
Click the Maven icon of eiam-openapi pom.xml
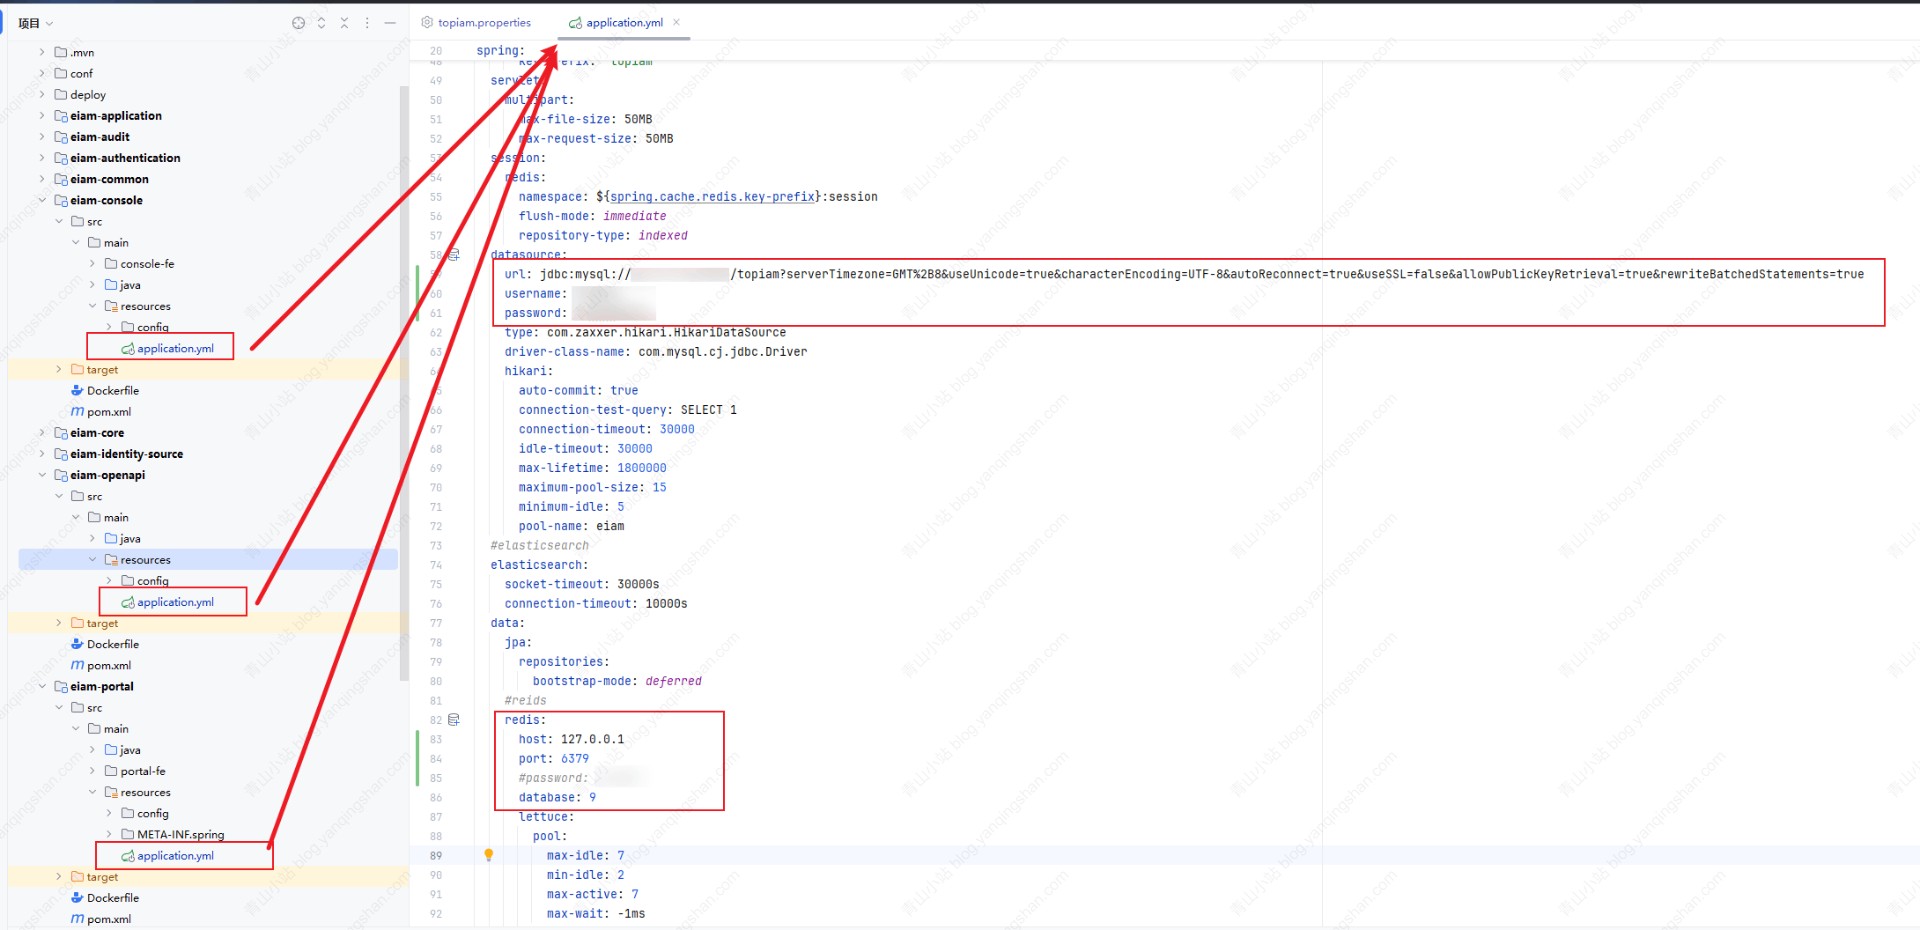[77, 666]
